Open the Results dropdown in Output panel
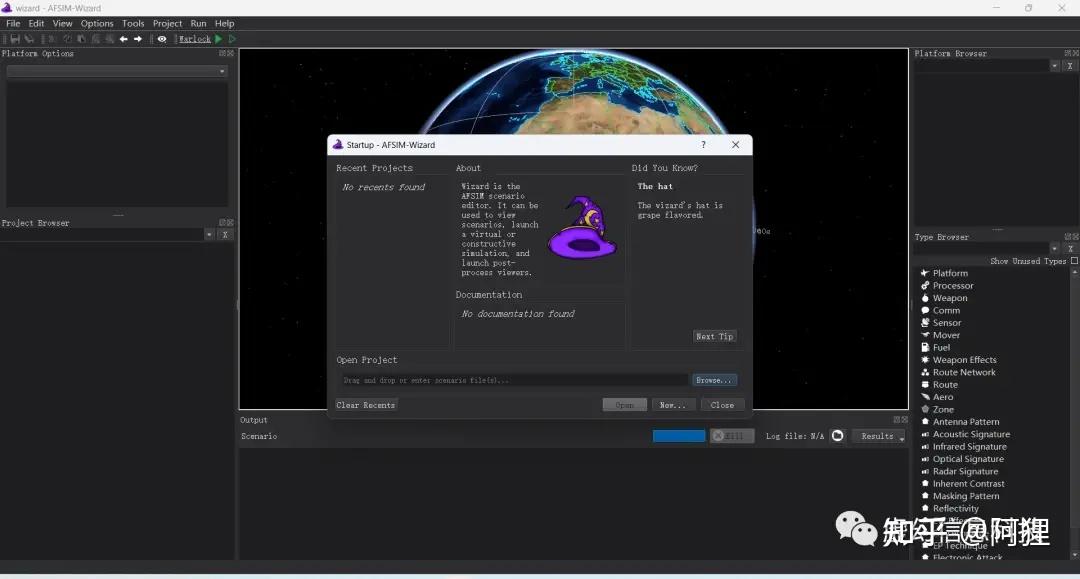The width and height of the screenshot is (1080, 579). 878,436
